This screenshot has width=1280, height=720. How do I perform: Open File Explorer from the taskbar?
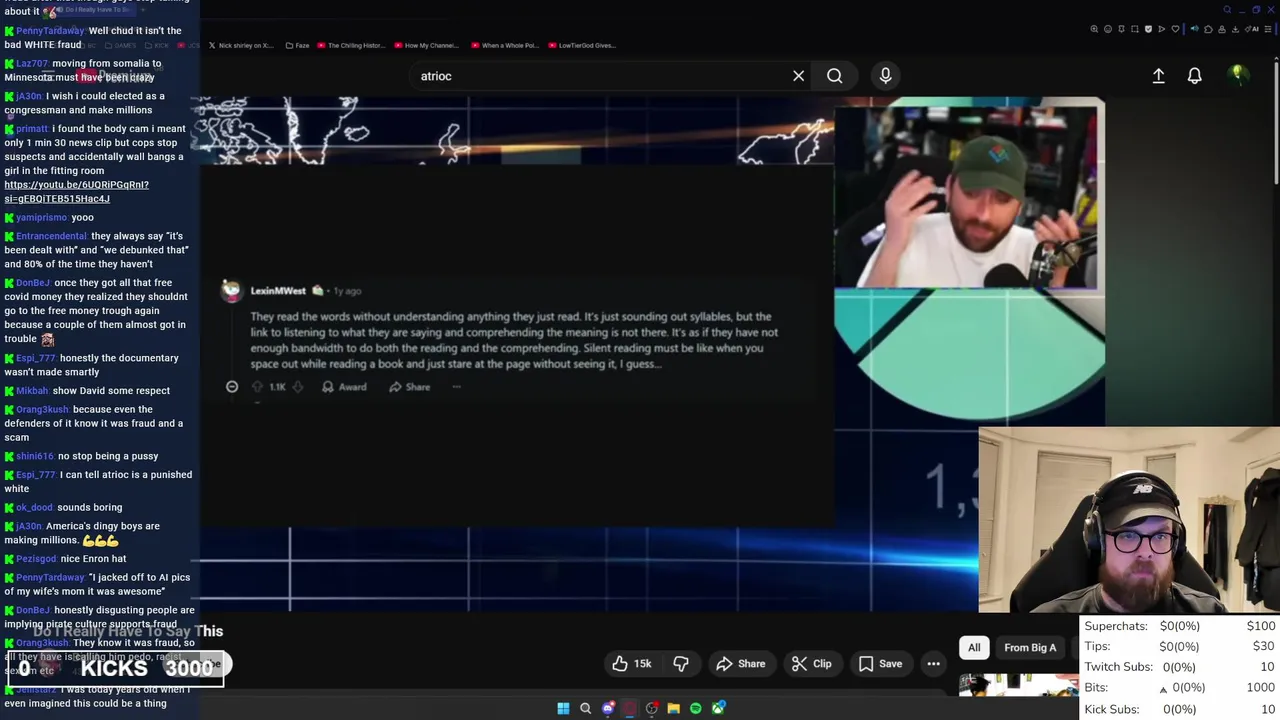click(x=673, y=708)
